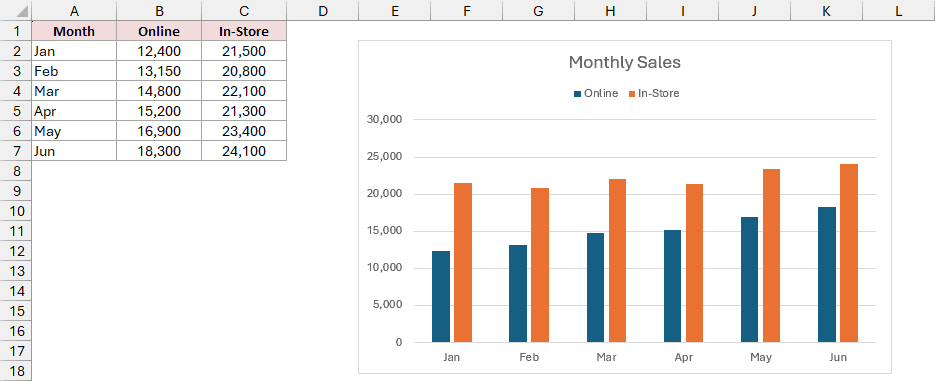This screenshot has width=935, height=381.
Task: Click the cell with value 18,300
Action: point(159,151)
